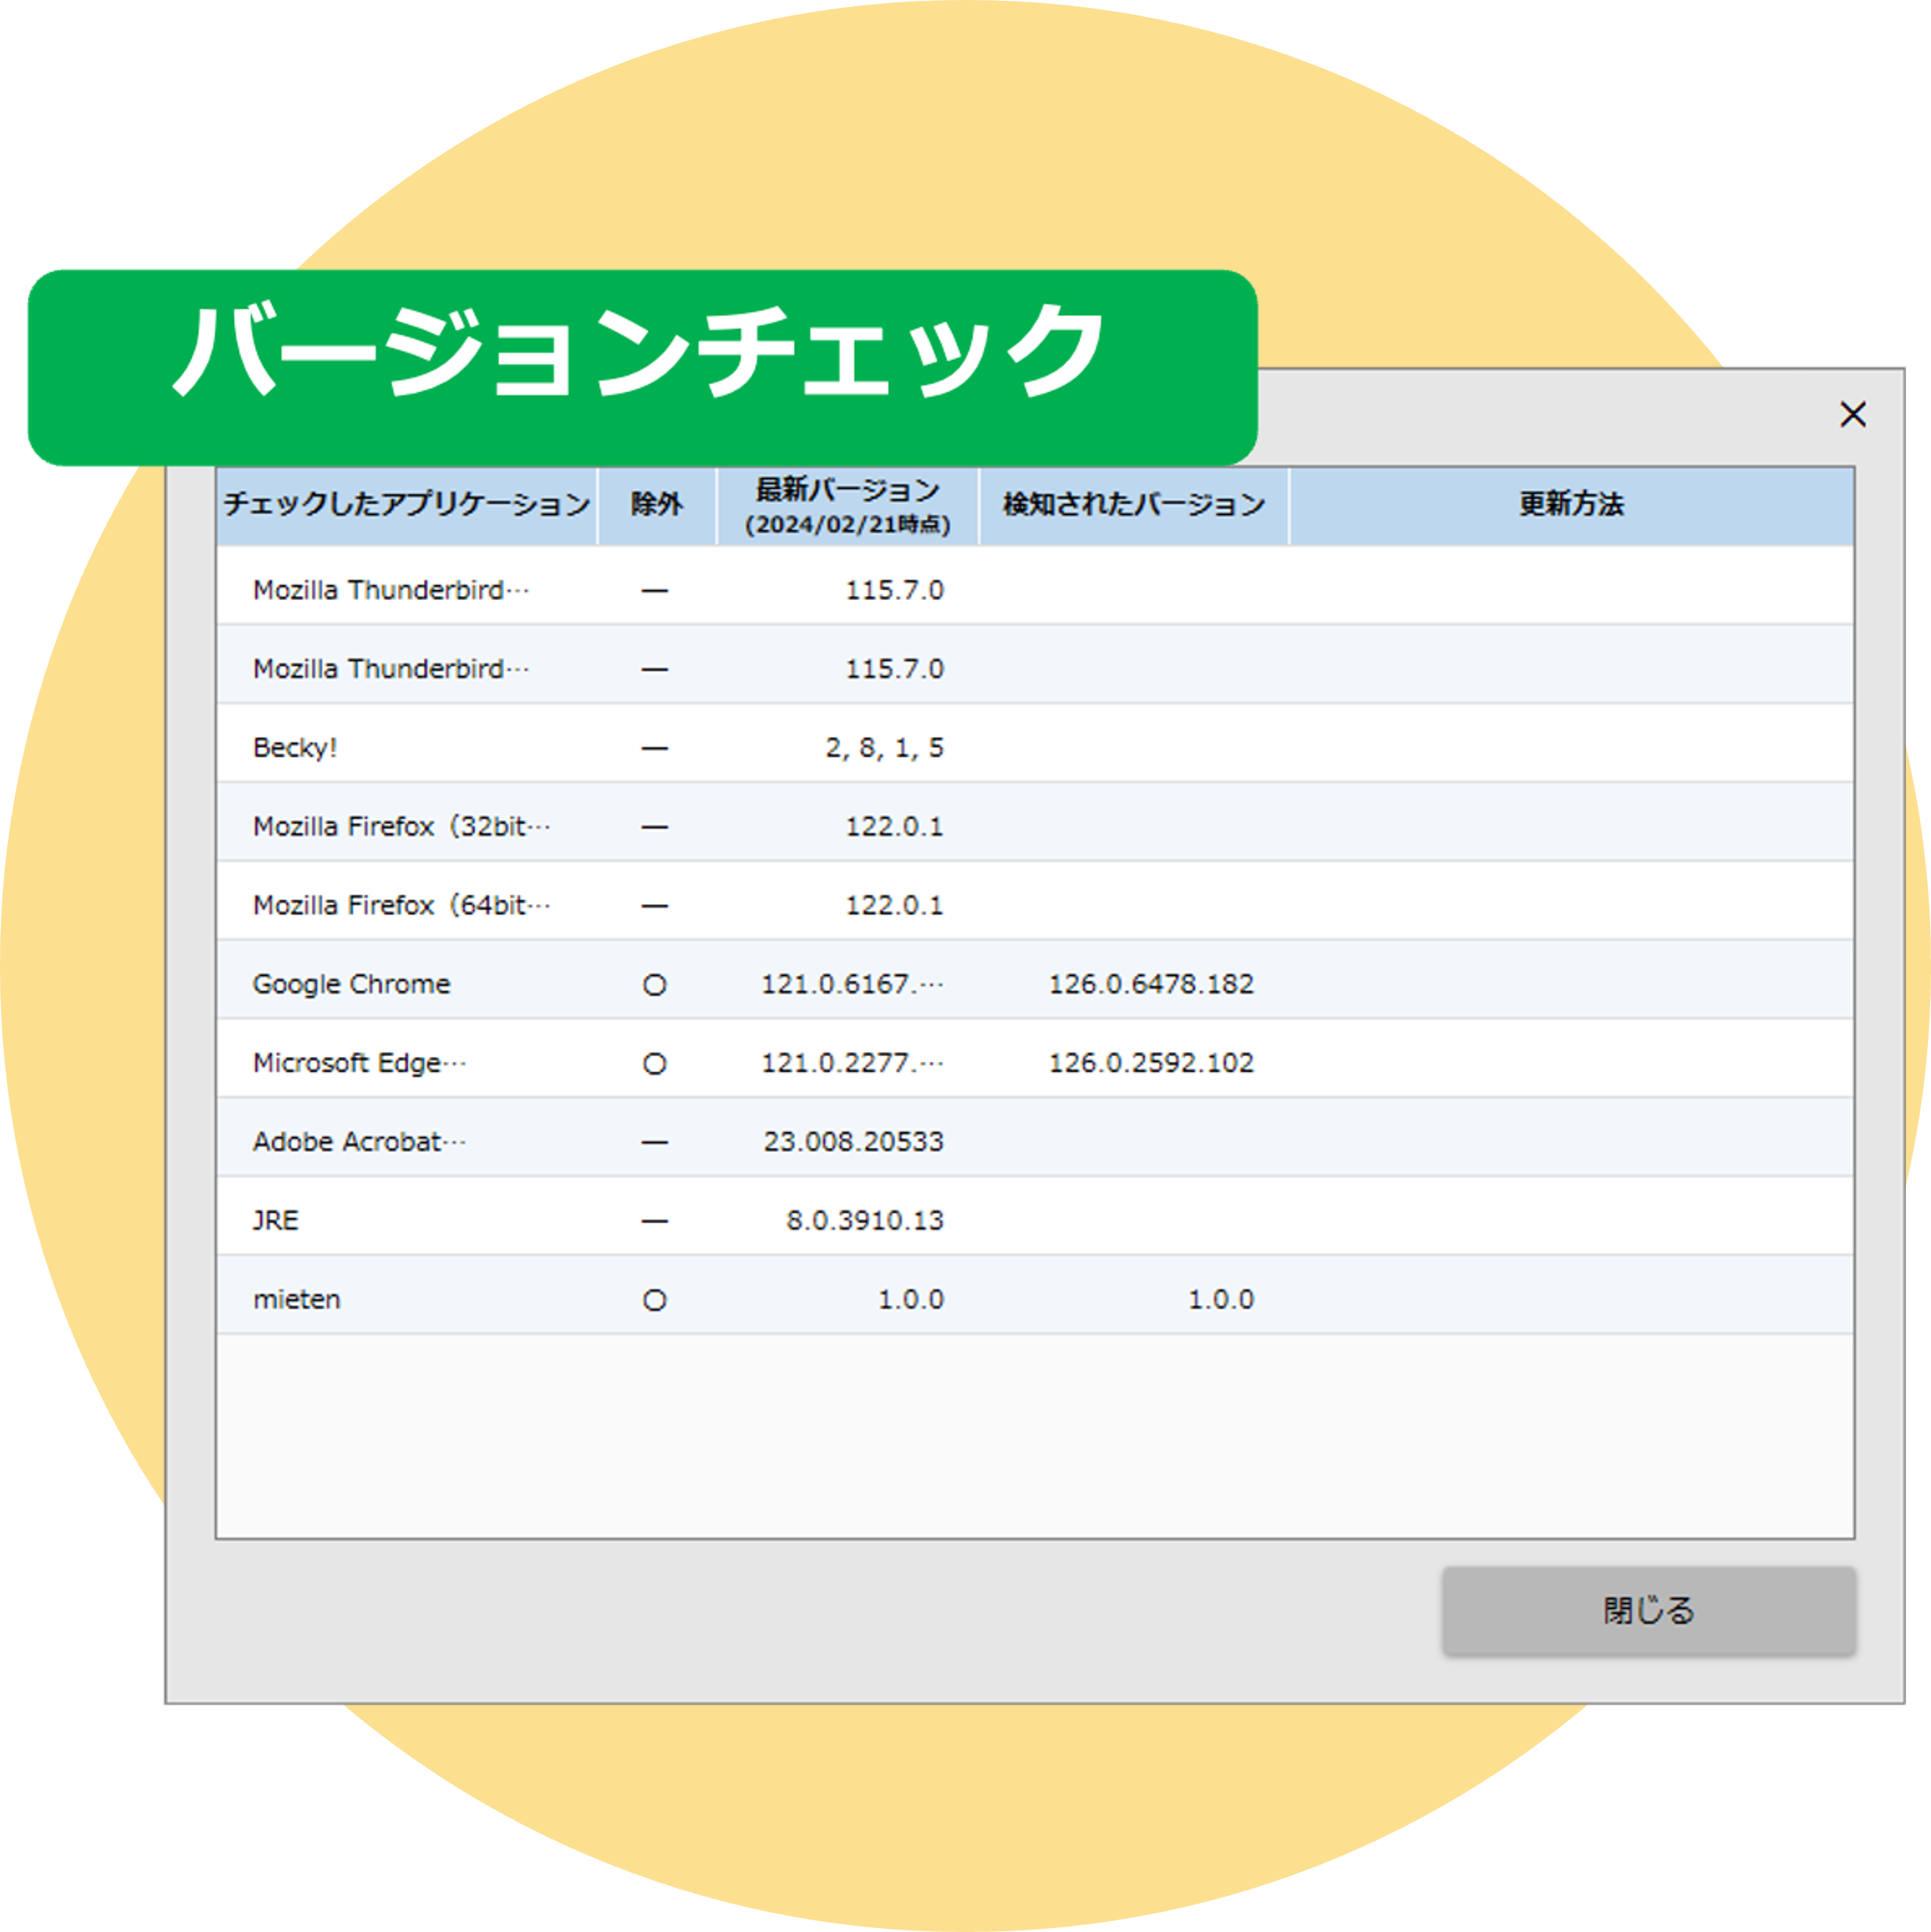Select the Google Chrome row name
The width and height of the screenshot is (1931, 1932).
pyautogui.click(x=351, y=984)
